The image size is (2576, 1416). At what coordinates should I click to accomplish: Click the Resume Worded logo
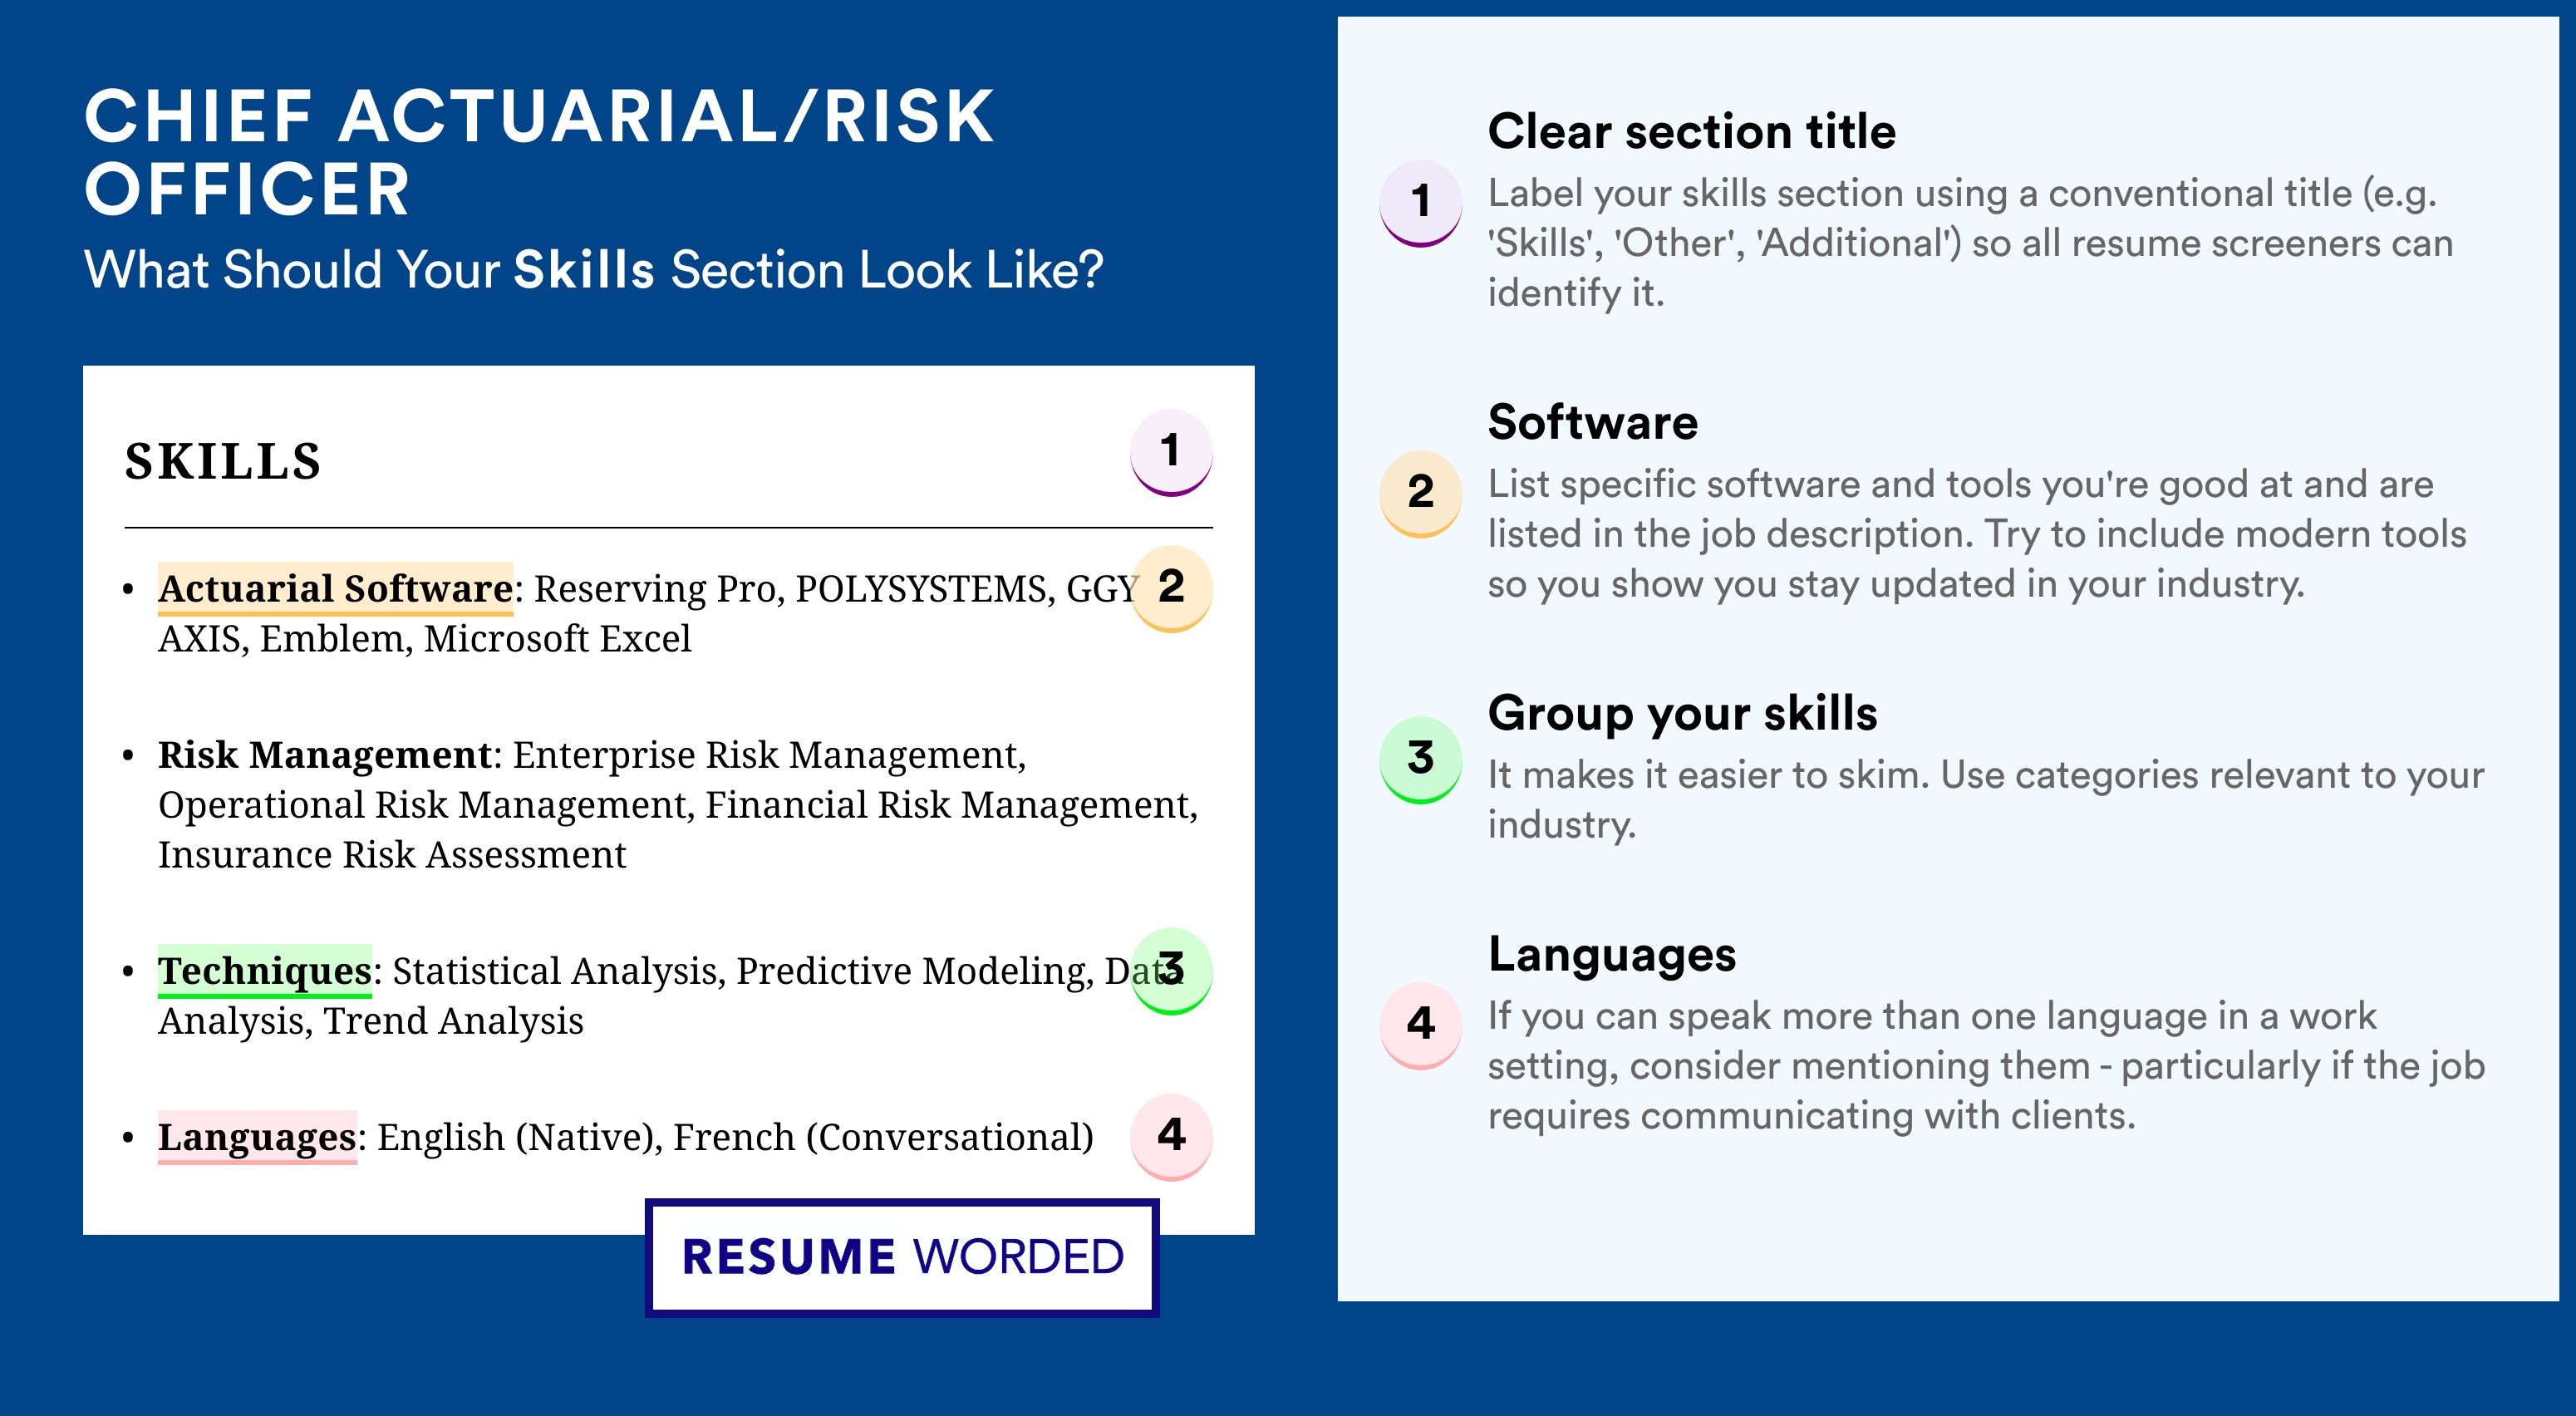click(x=902, y=1257)
